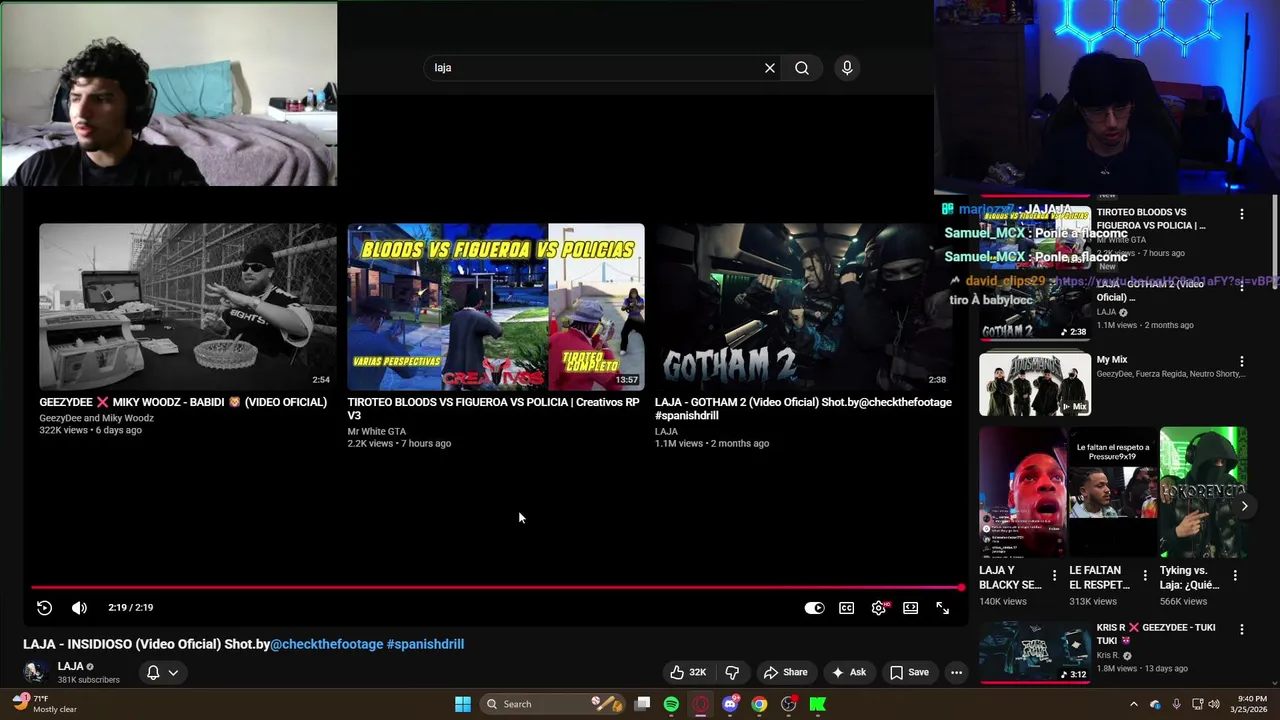Open options for 'LAJA Y BLACKY' short
The height and width of the screenshot is (720, 1280).
[1054, 576]
